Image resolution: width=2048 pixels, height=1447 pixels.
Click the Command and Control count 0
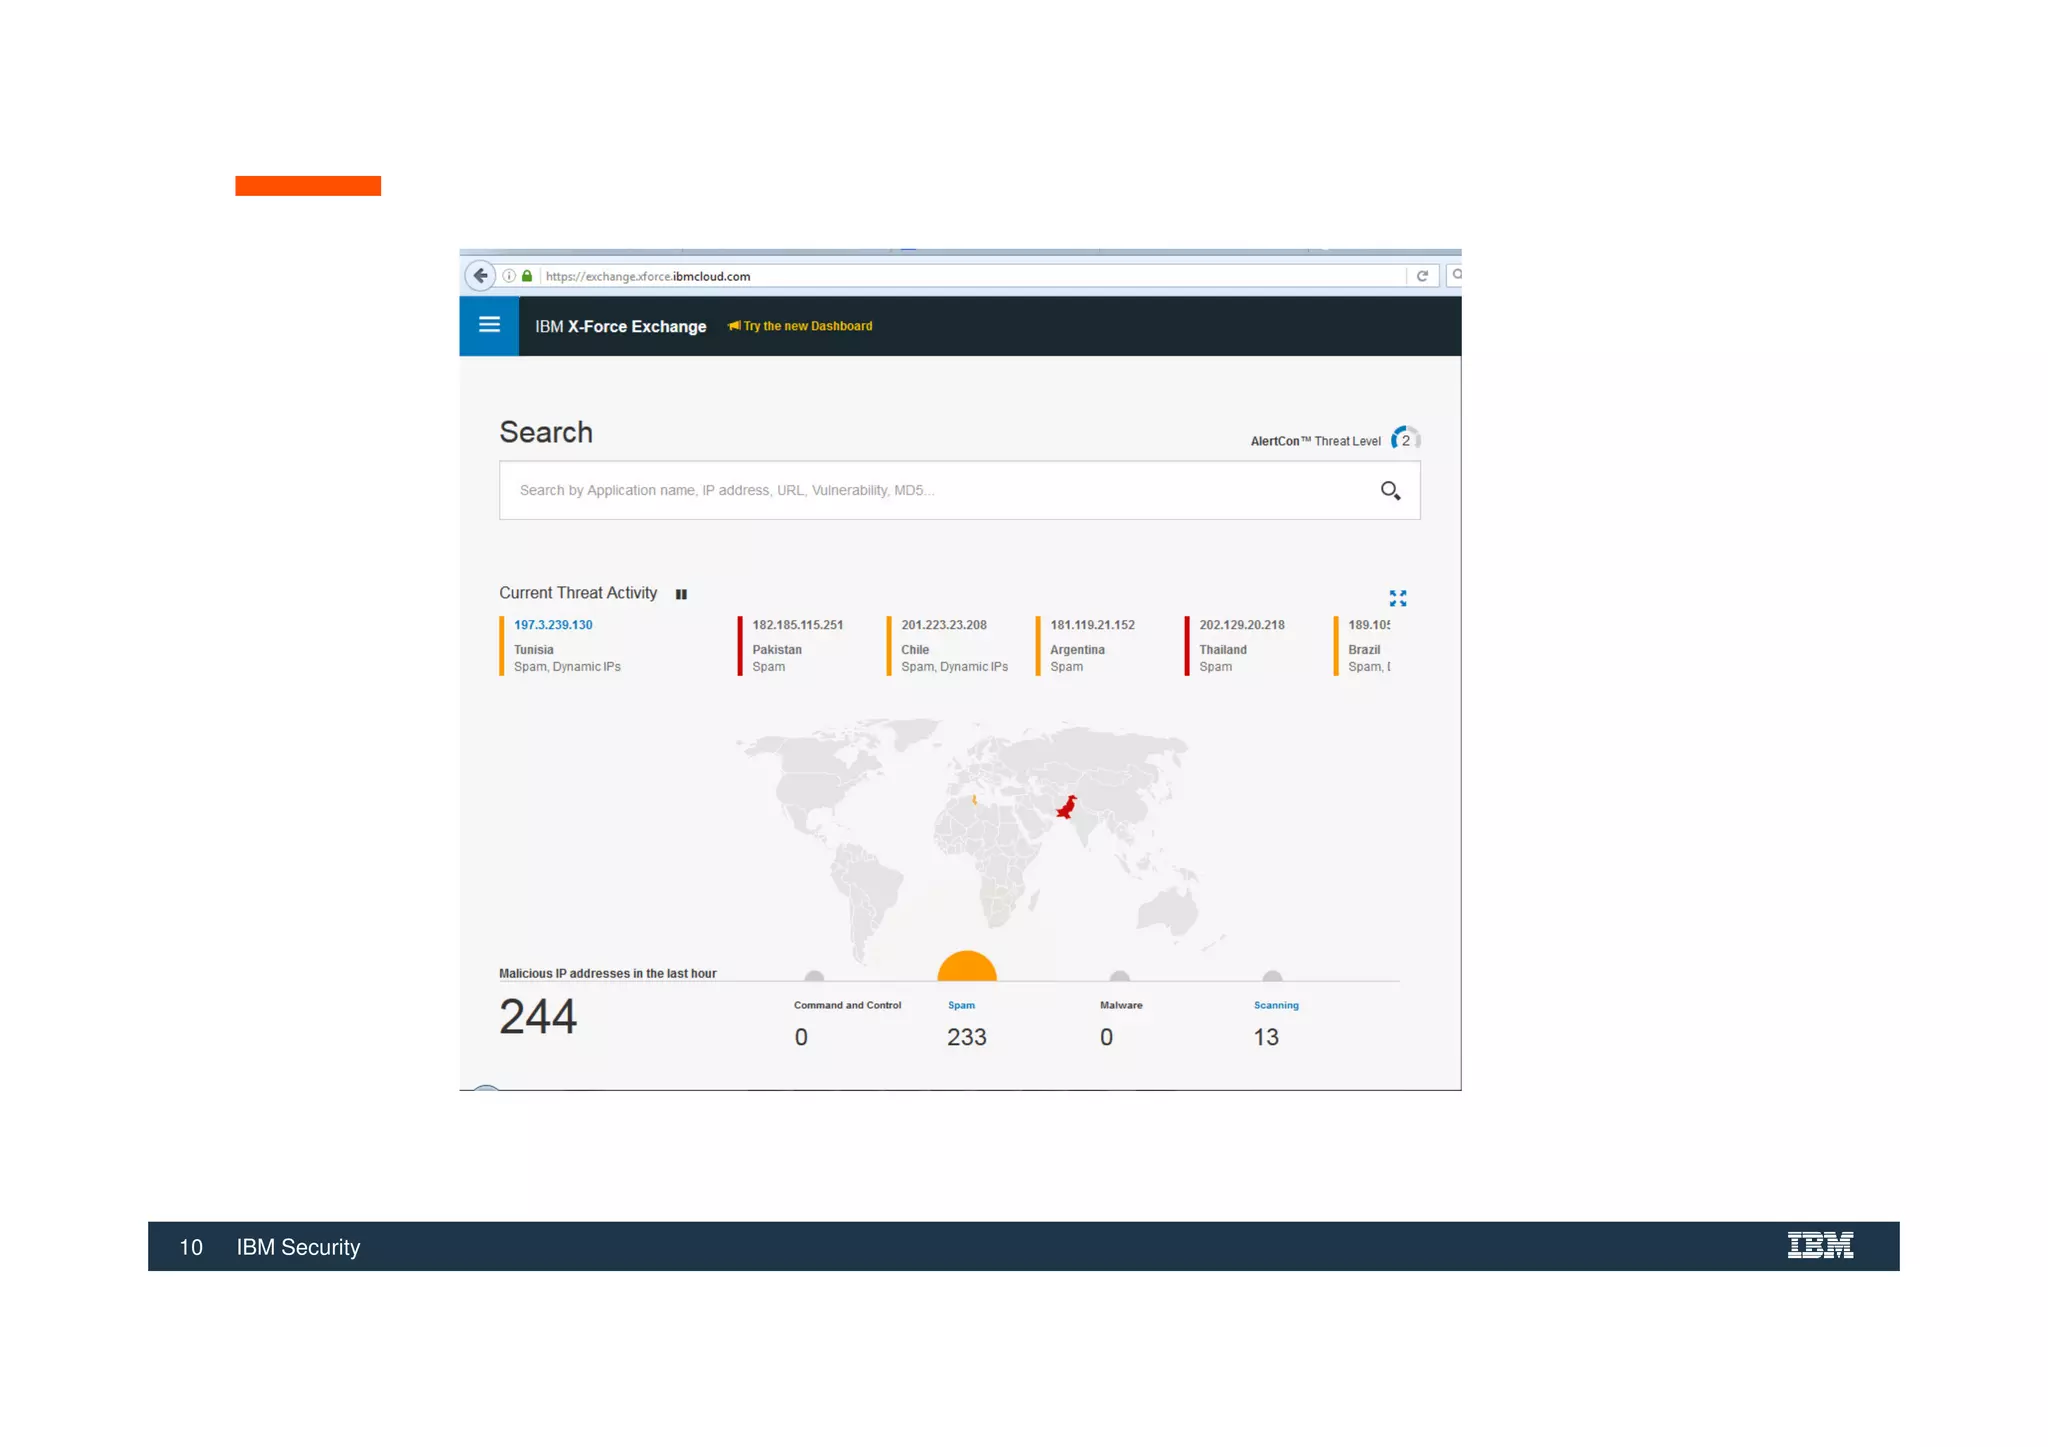click(x=801, y=1037)
